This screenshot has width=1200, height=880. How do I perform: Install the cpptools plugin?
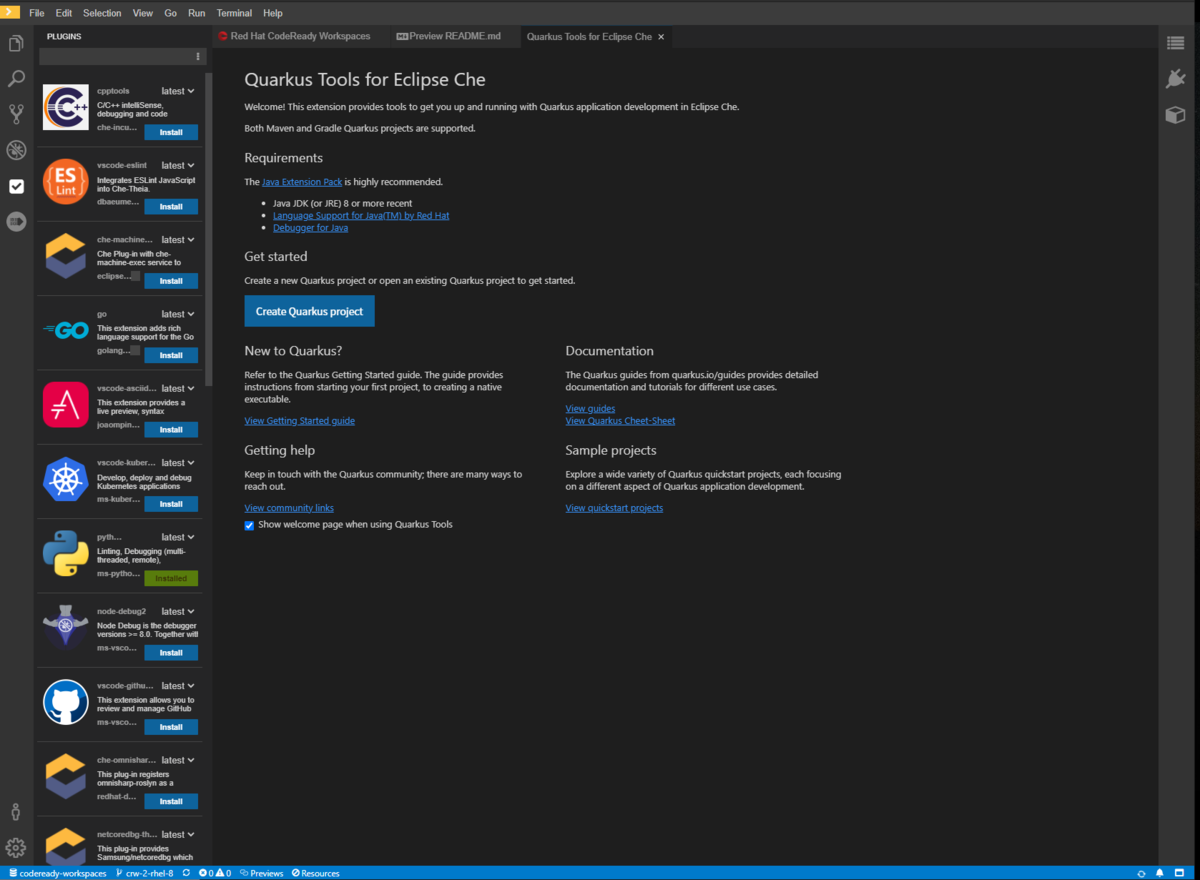[x=171, y=132]
